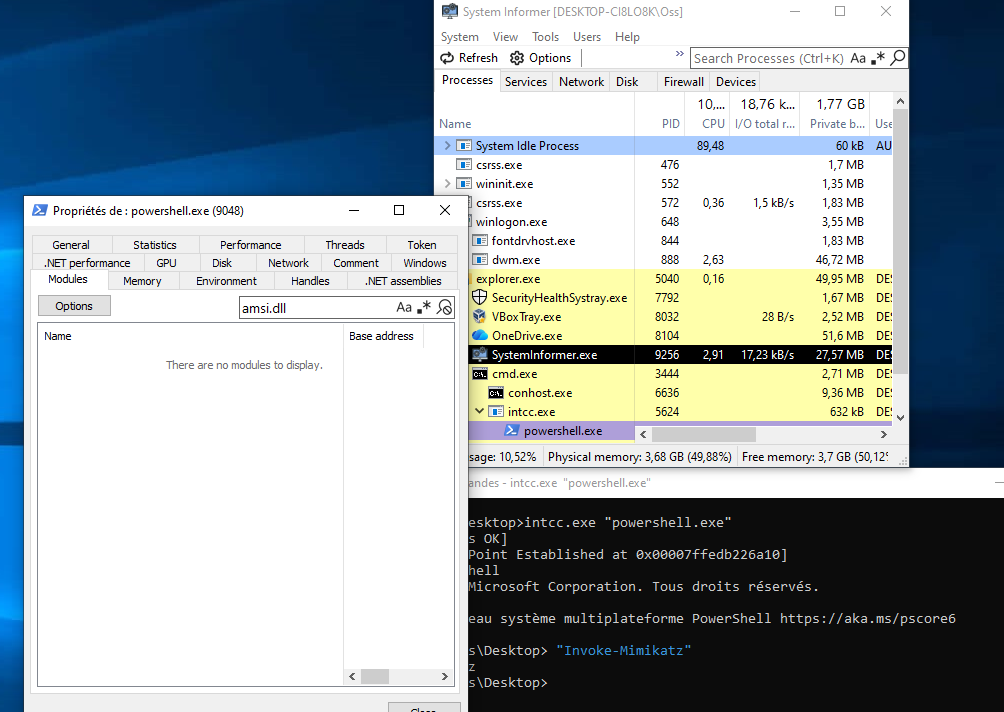The width and height of the screenshot is (1004, 712).
Task: Open the General tab in powershell properties
Action: 71,245
